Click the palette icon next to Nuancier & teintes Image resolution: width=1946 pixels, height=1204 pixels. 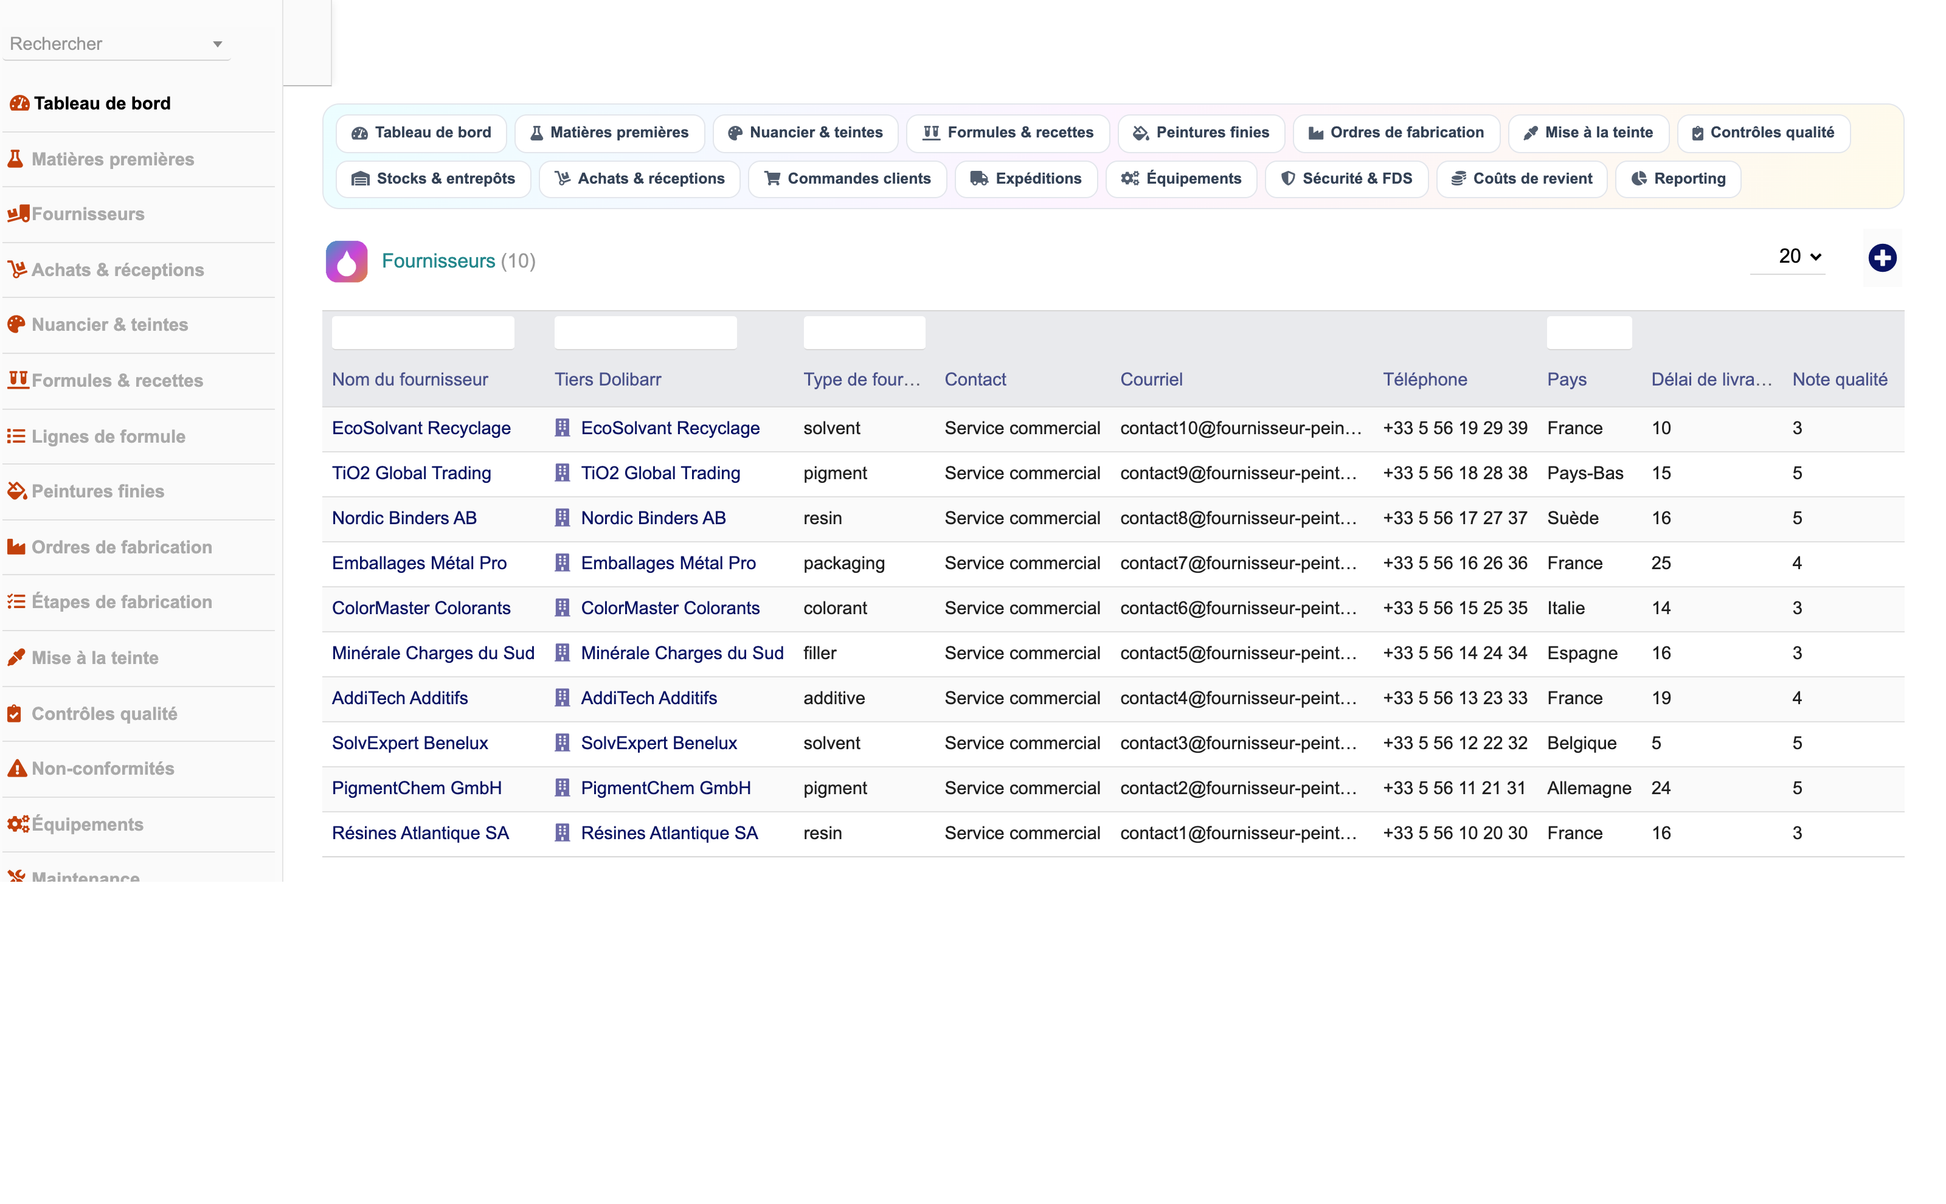pyautogui.click(x=16, y=324)
